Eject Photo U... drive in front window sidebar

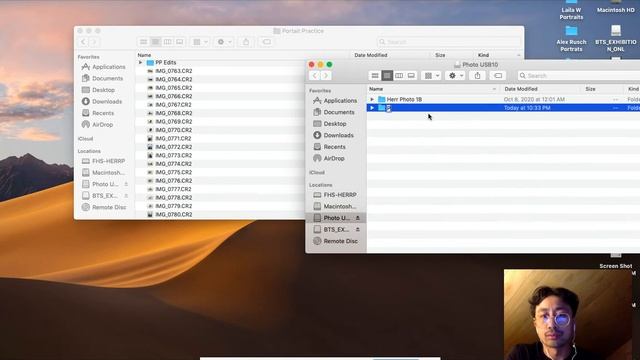(x=358, y=218)
